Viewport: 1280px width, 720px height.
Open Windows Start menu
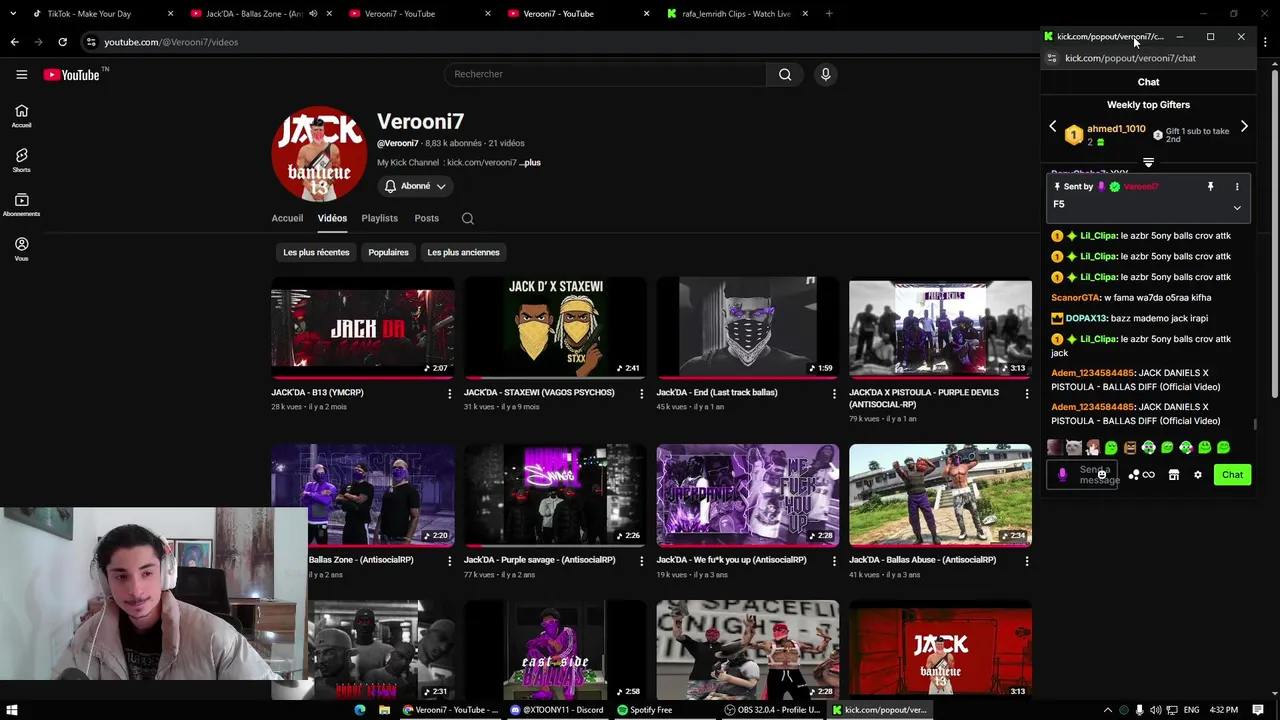[12, 710]
